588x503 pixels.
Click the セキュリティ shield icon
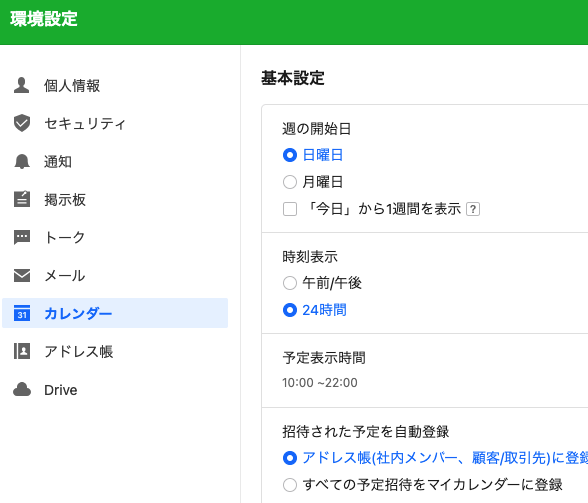point(22,123)
